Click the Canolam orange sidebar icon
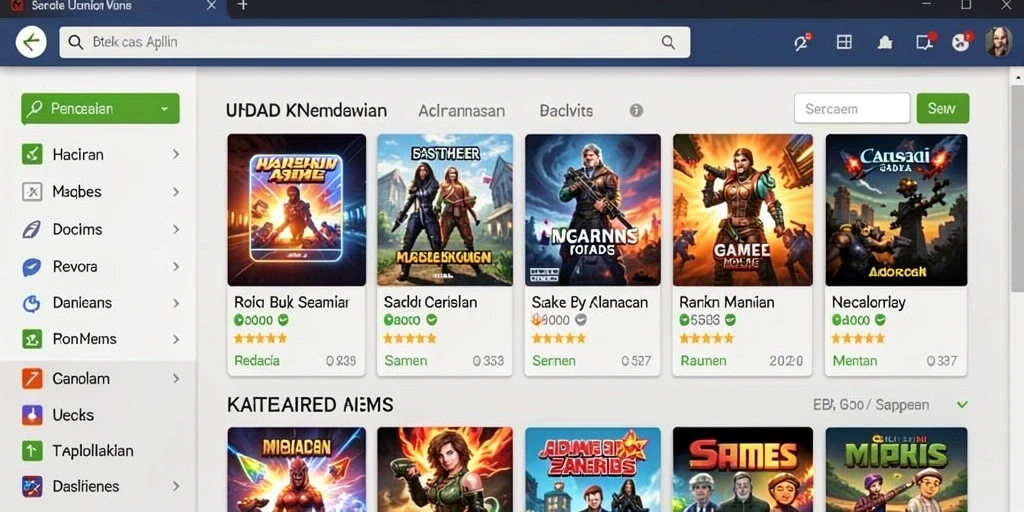The height and width of the screenshot is (512, 1024). [32, 378]
